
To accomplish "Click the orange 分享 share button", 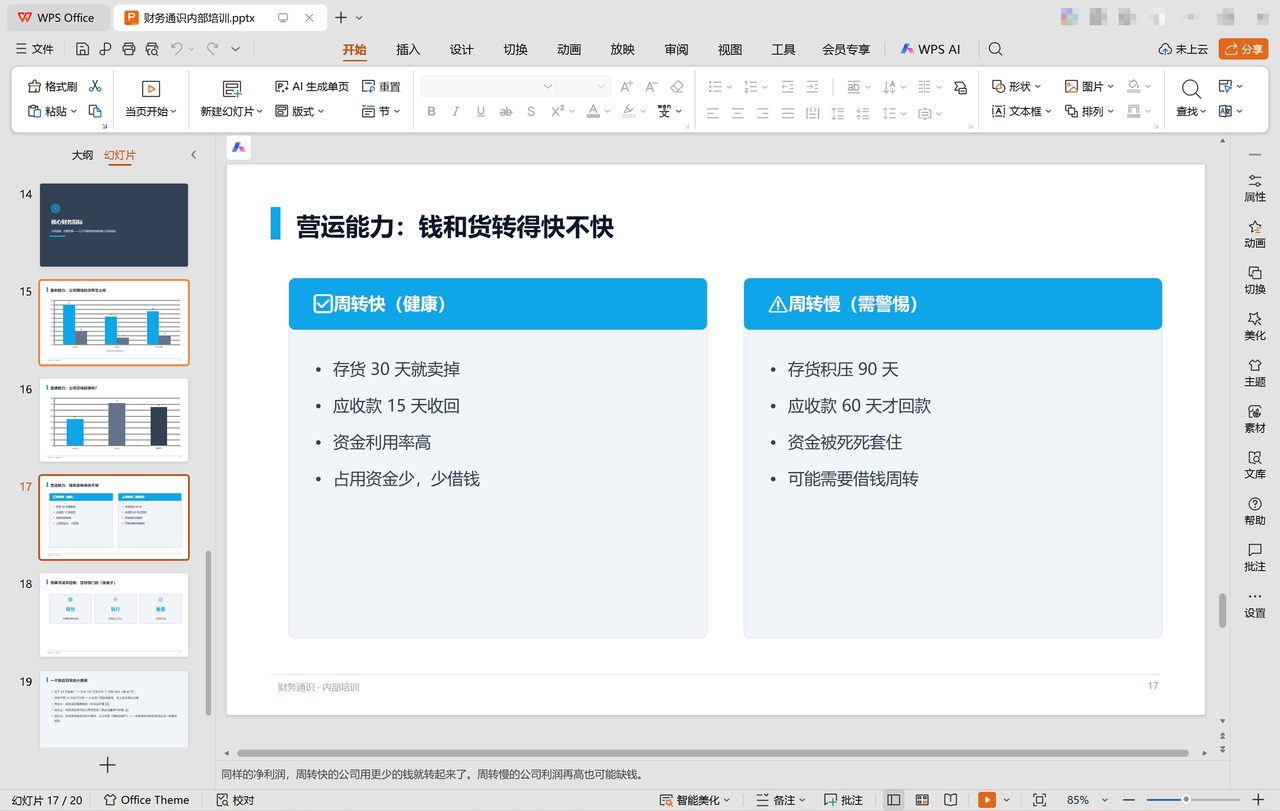I will coord(1243,49).
